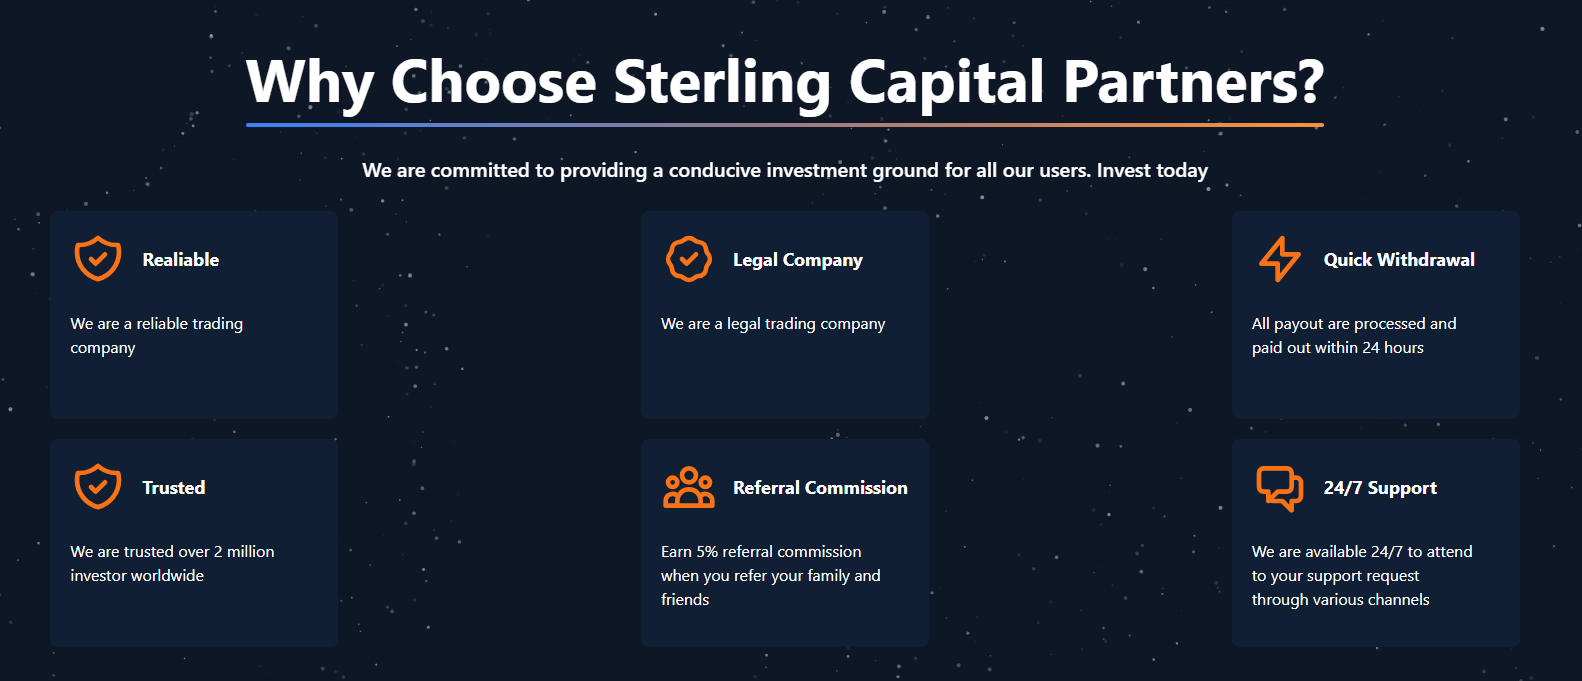Screen dimensions: 1582x681
Task: Click the trusted over 2 million text
Action: 172,564
